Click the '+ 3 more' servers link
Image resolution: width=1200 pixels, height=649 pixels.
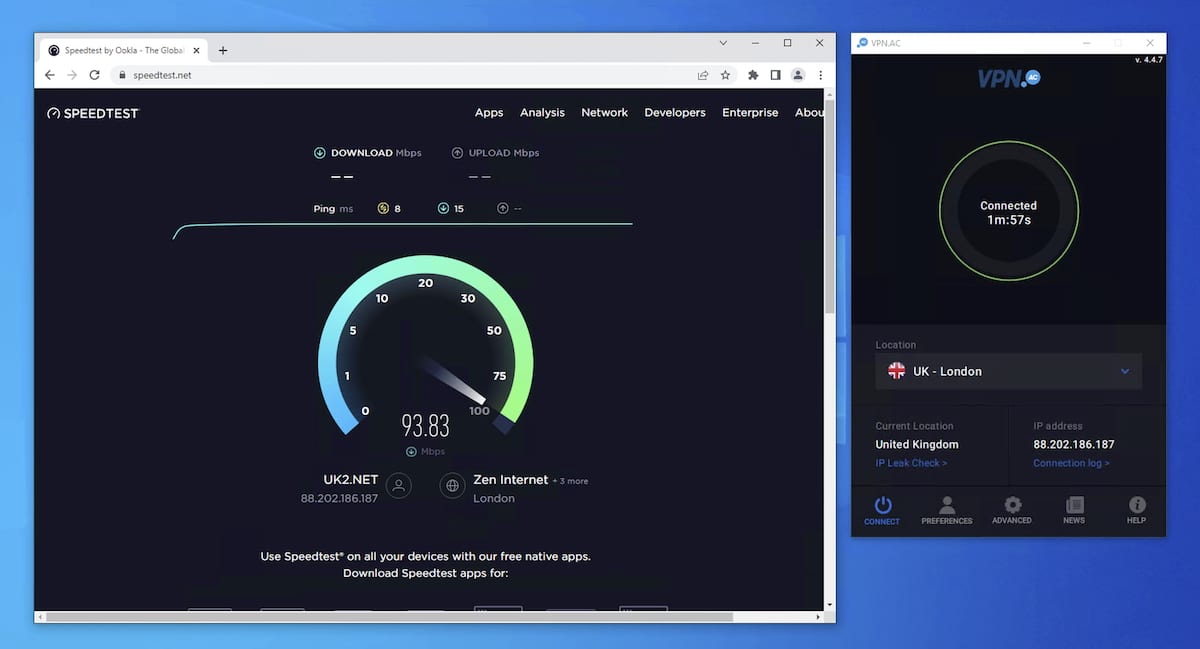pos(570,481)
